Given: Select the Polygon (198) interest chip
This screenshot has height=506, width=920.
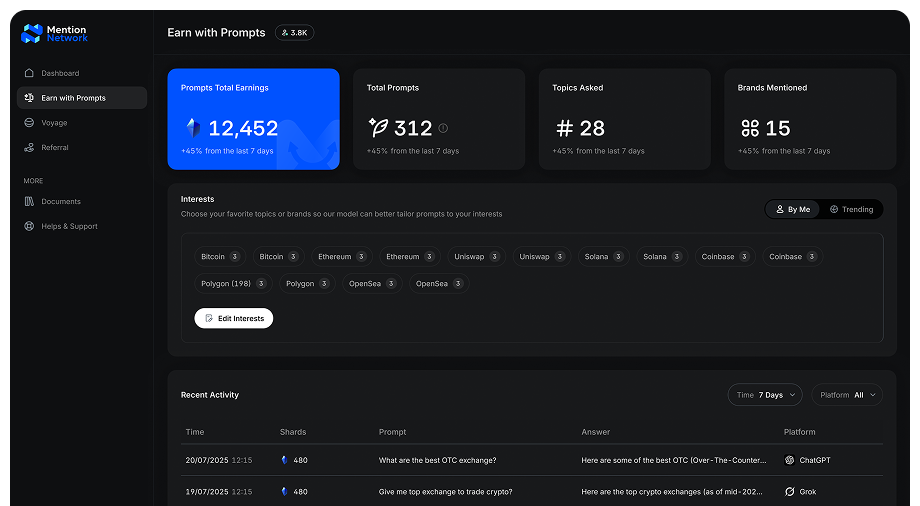Looking at the screenshot, I should click(x=226, y=284).
